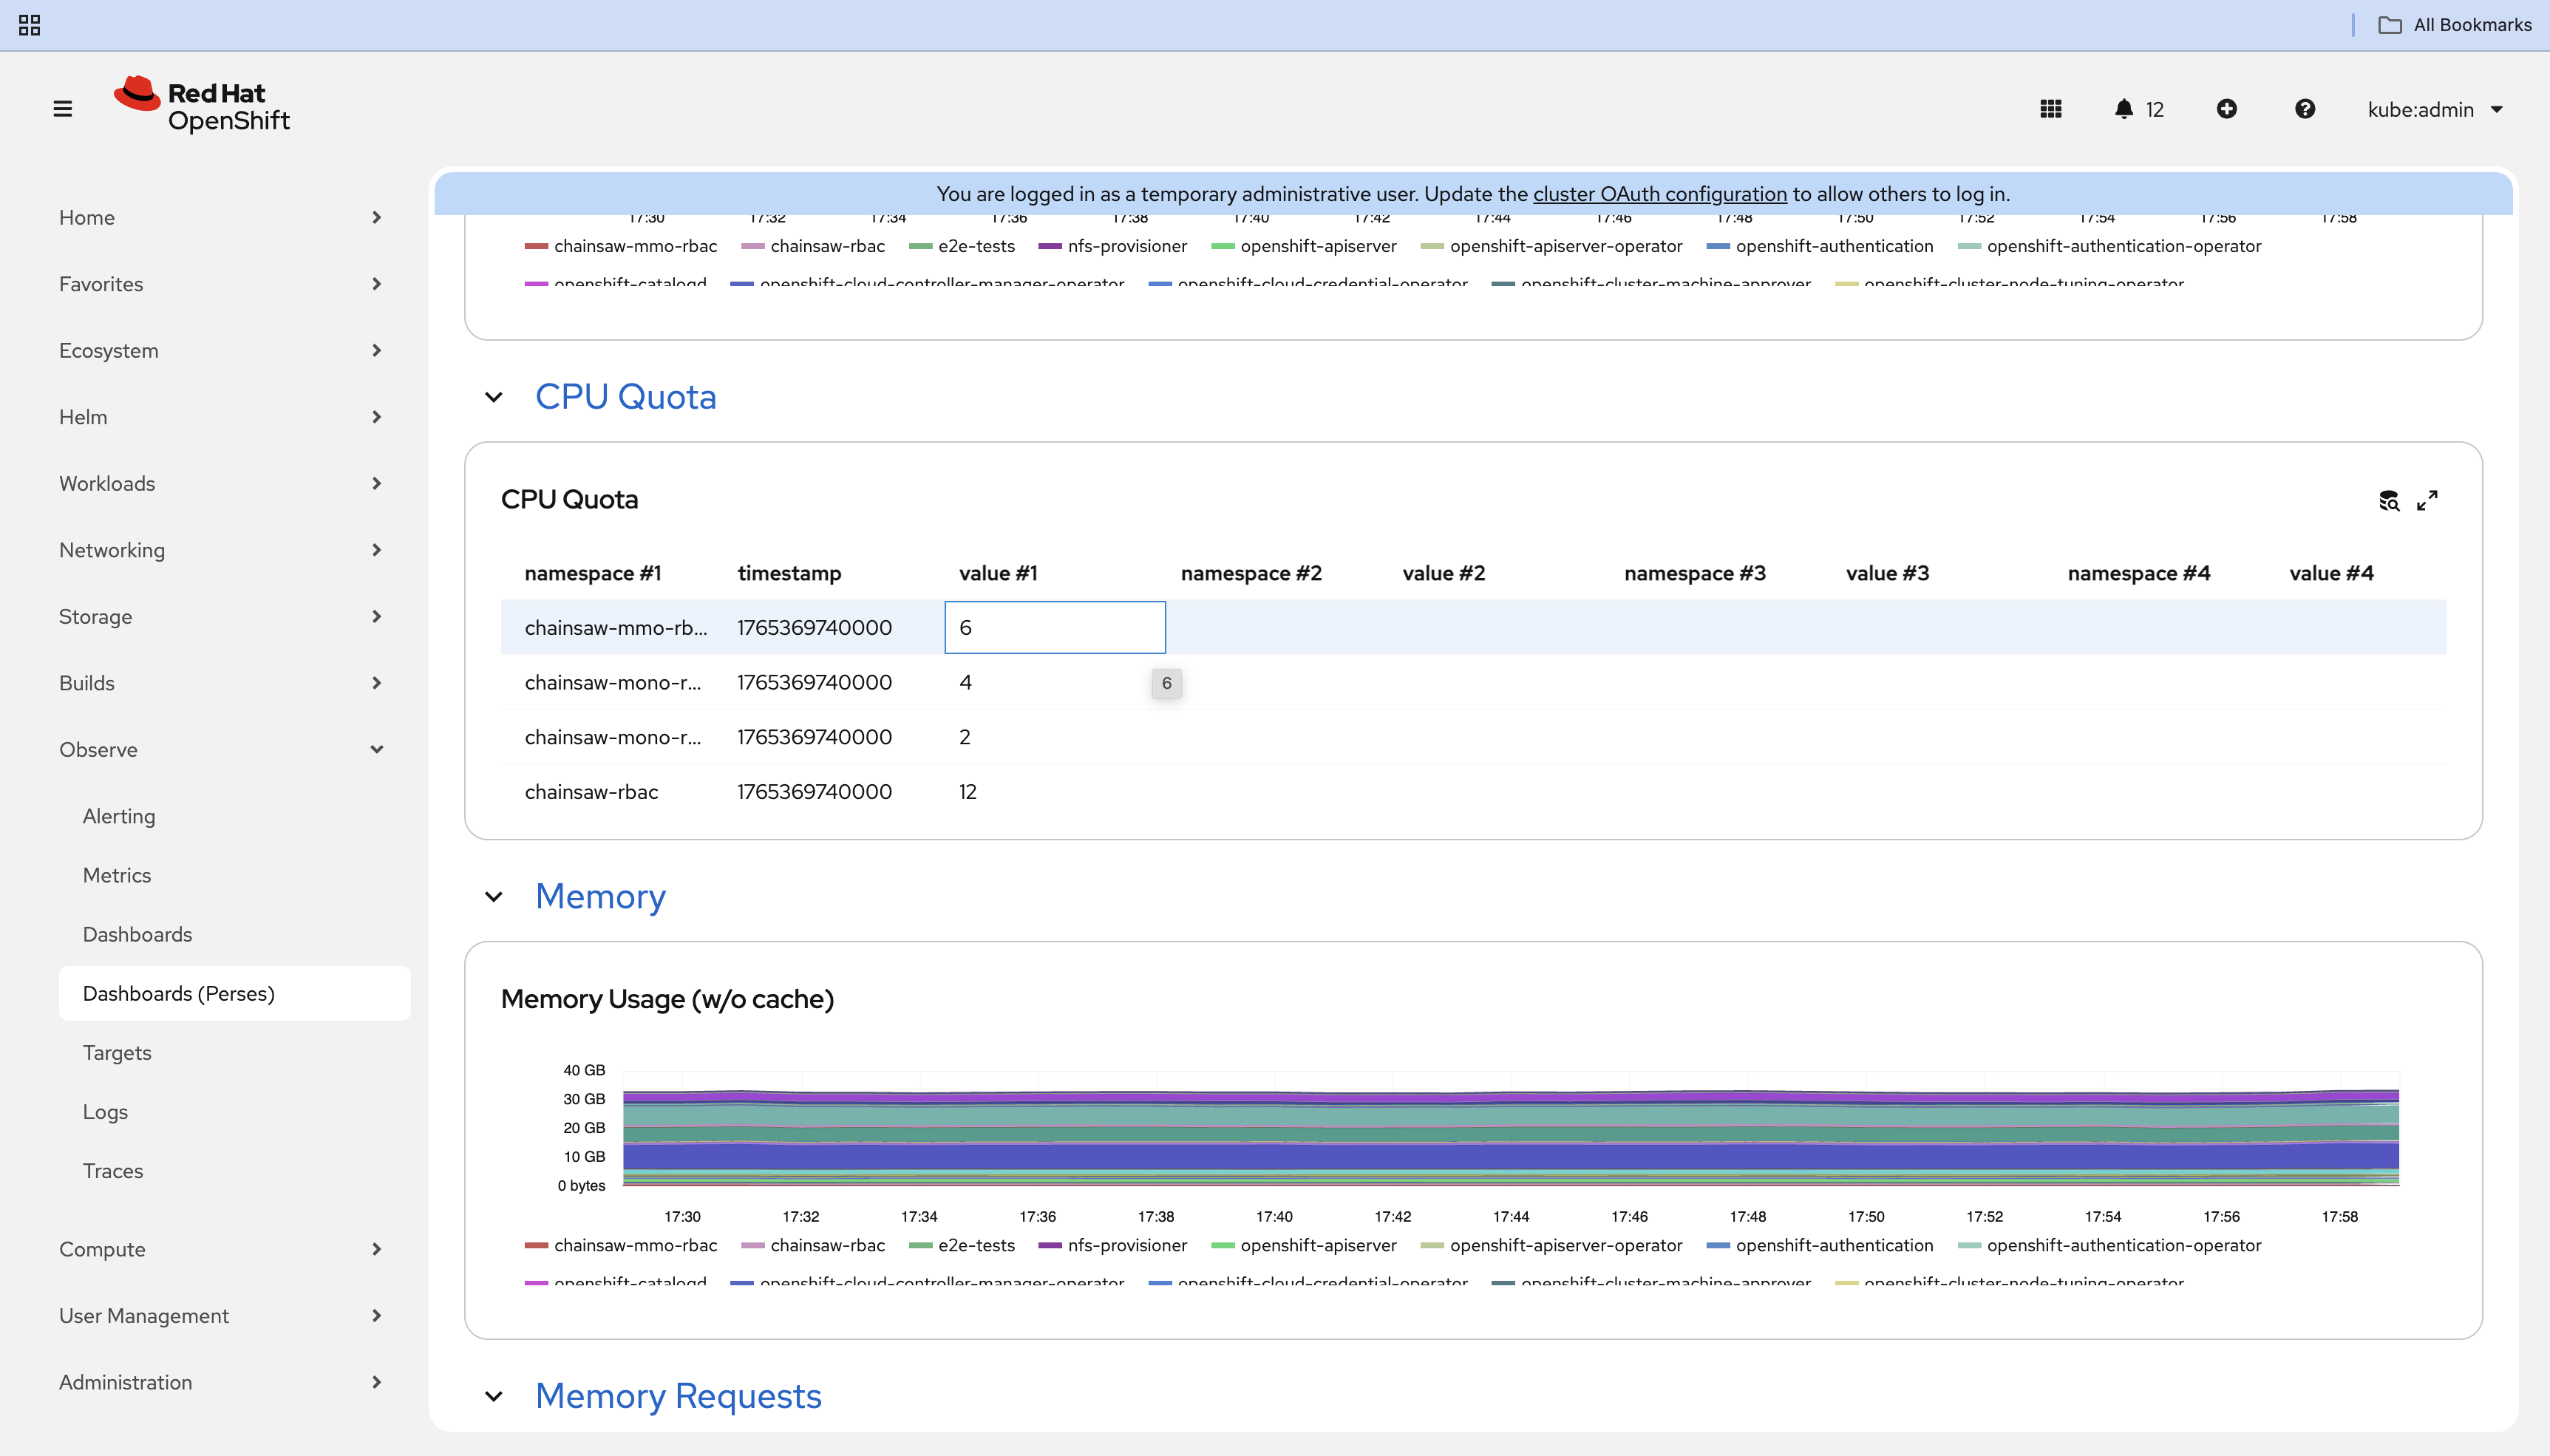The width and height of the screenshot is (2550, 1456).
Task: Open notifications bell icon
Action: click(2123, 109)
